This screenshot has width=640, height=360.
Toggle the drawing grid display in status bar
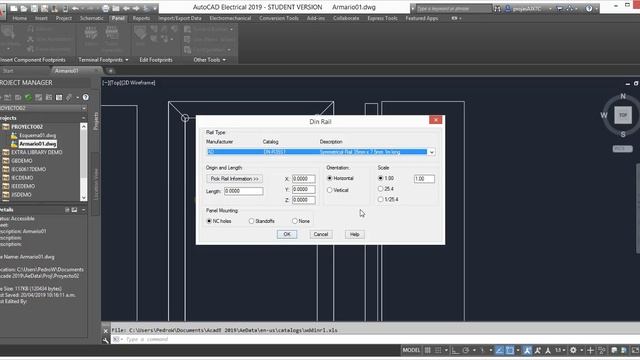click(x=428, y=350)
